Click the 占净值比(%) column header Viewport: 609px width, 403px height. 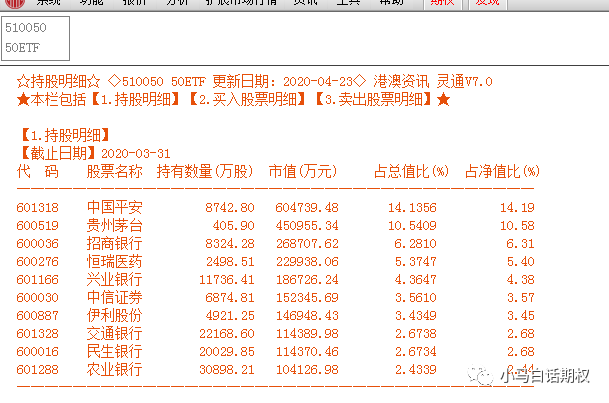(x=503, y=171)
